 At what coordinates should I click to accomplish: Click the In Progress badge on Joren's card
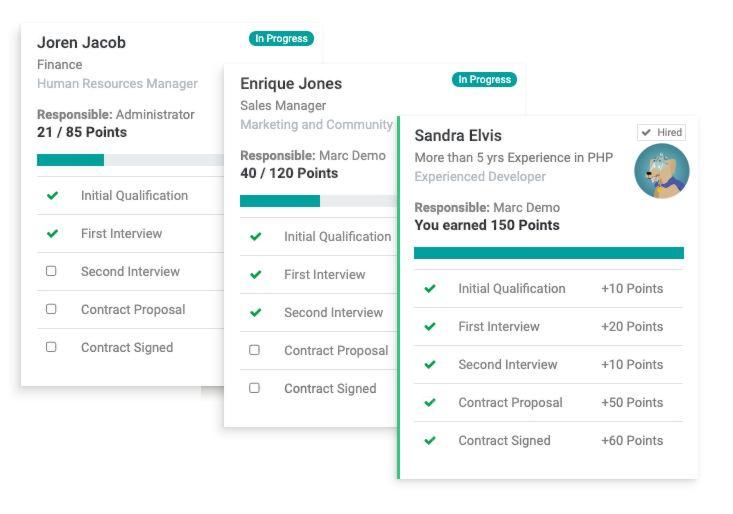click(x=281, y=39)
